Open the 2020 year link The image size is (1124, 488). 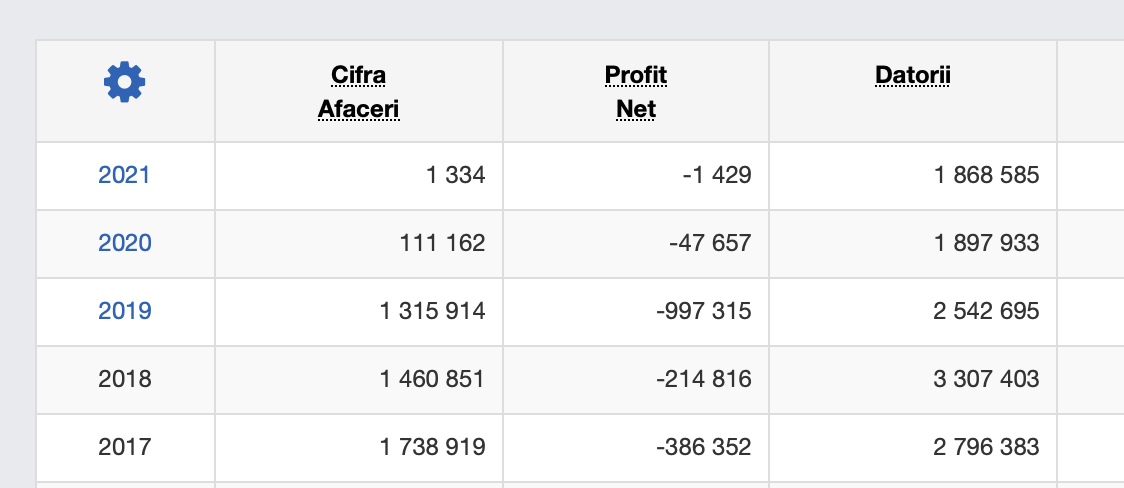pos(125,243)
